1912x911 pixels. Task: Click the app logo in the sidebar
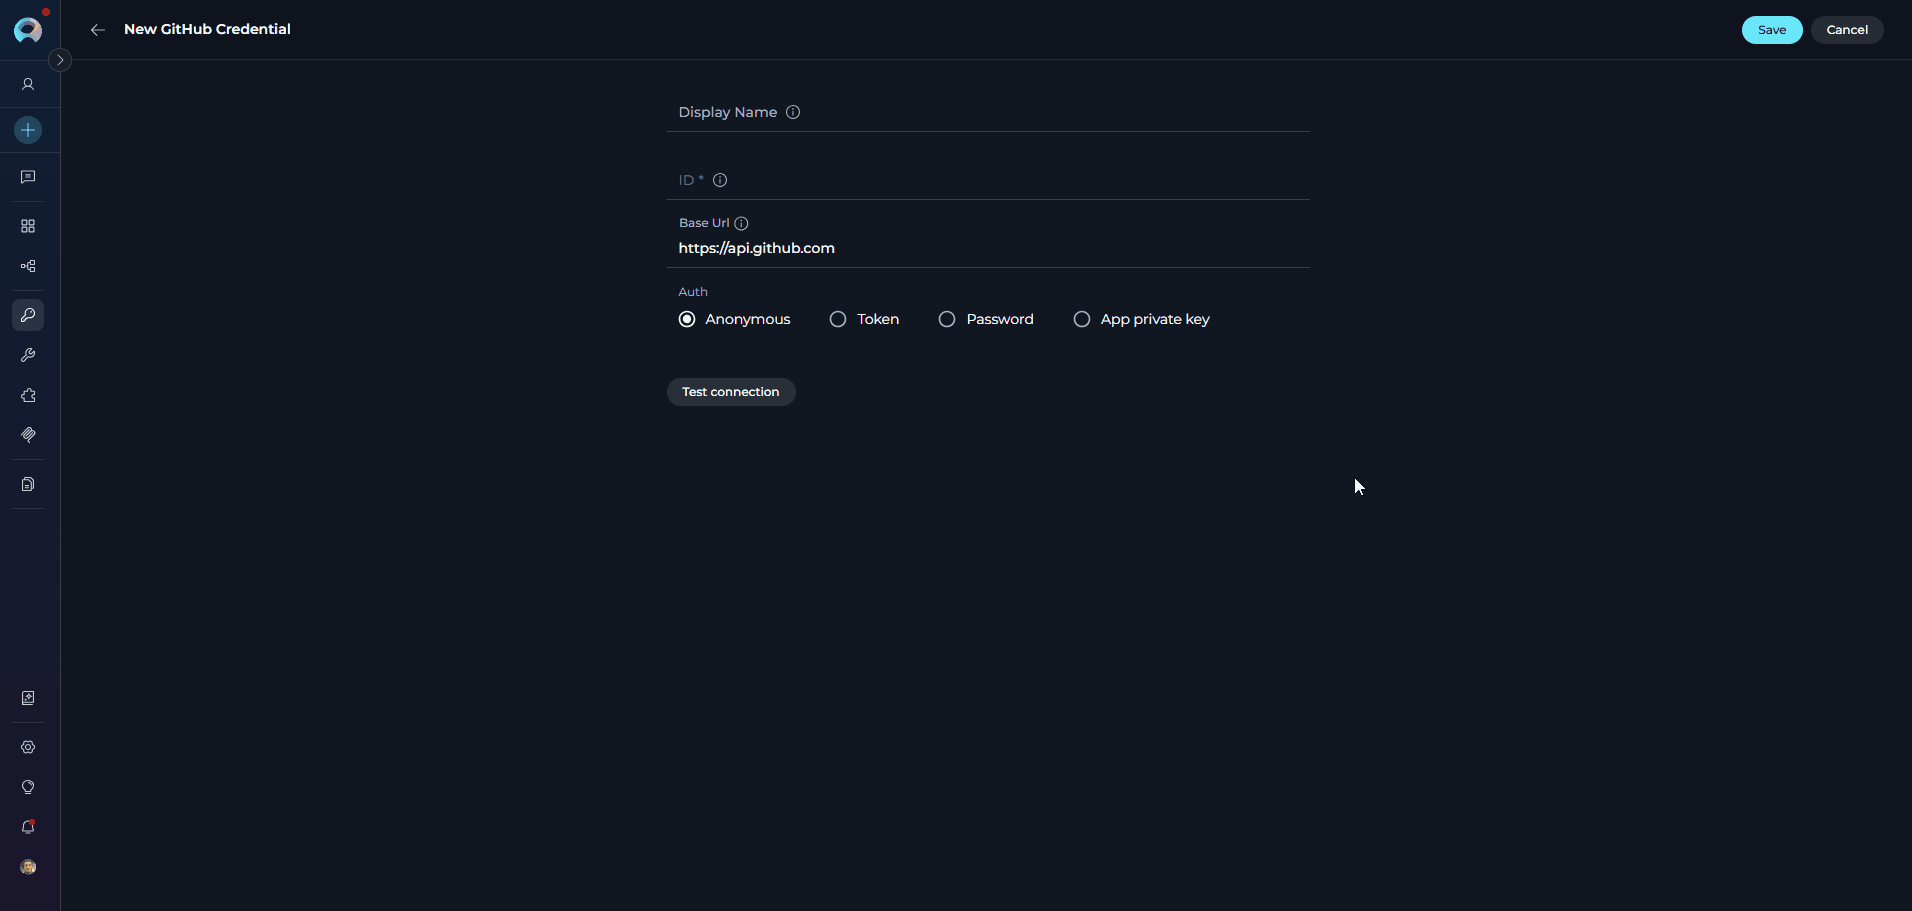(x=28, y=30)
